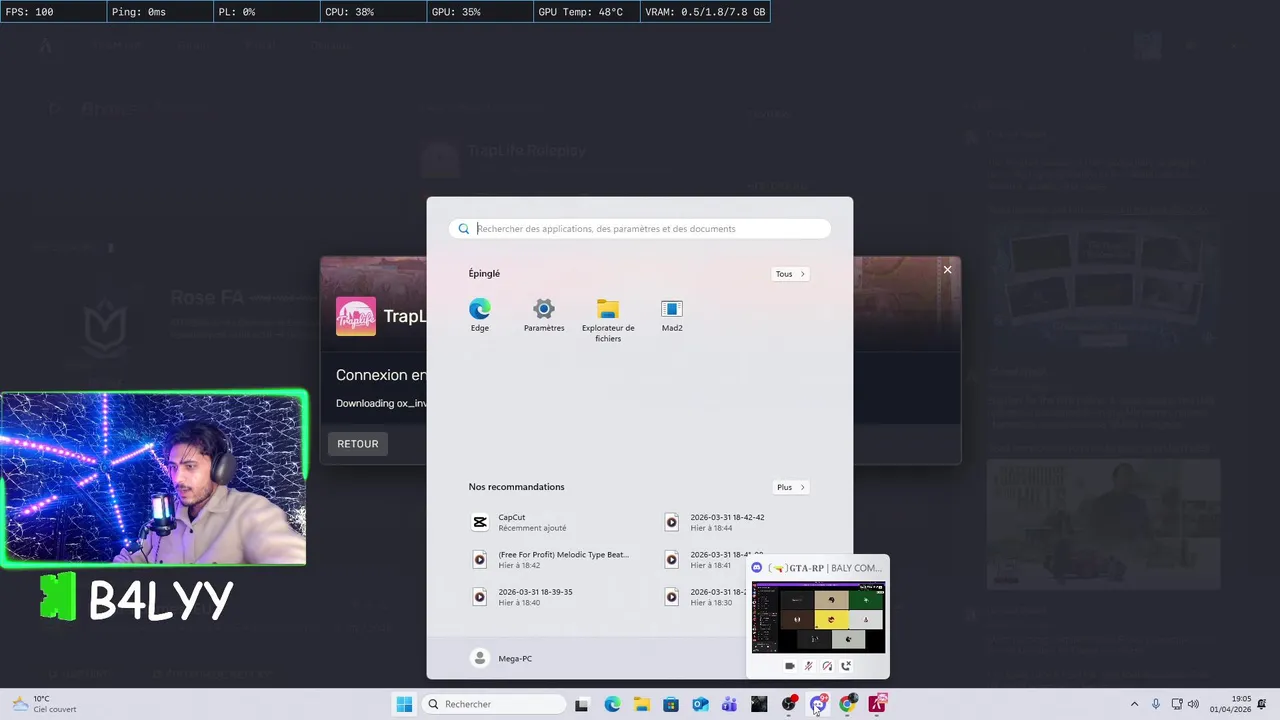Screen dimensions: 1280x720
Task: Open the Mega-PC user account menu
Action: click(501, 658)
